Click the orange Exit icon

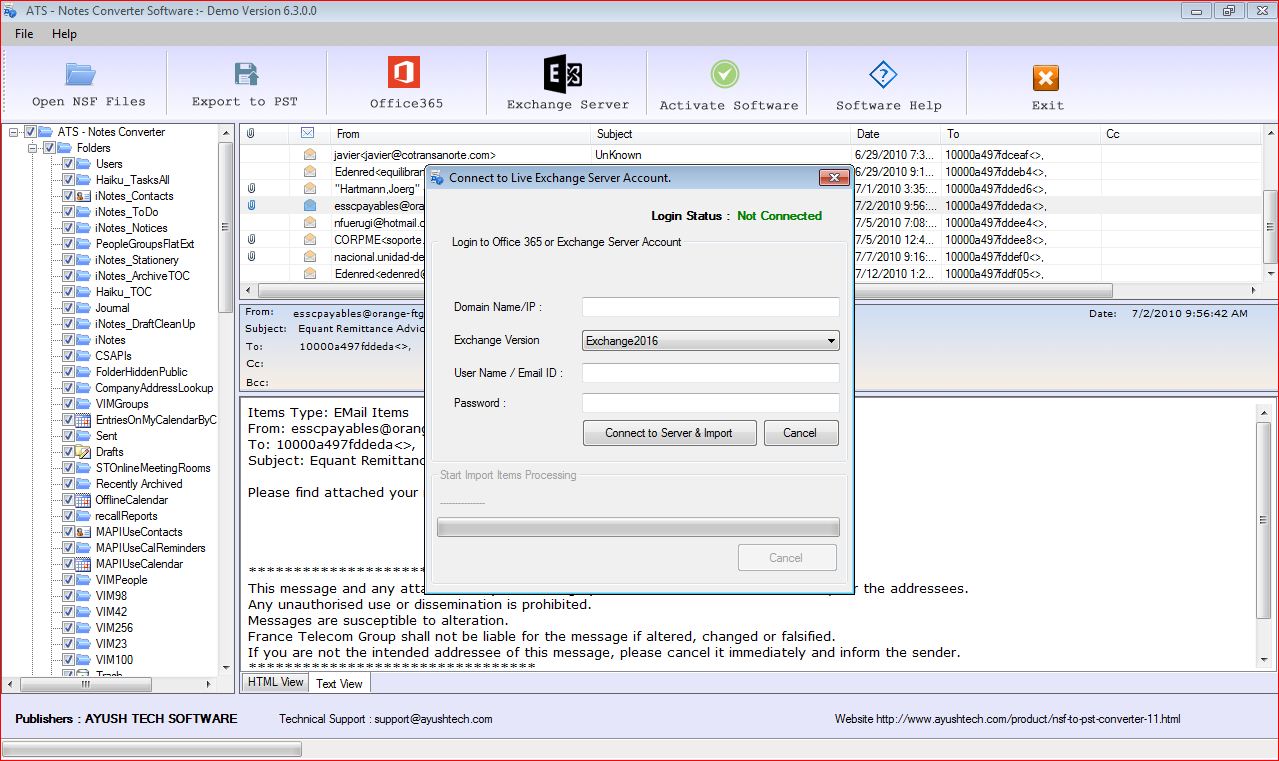pyautogui.click(x=1046, y=78)
